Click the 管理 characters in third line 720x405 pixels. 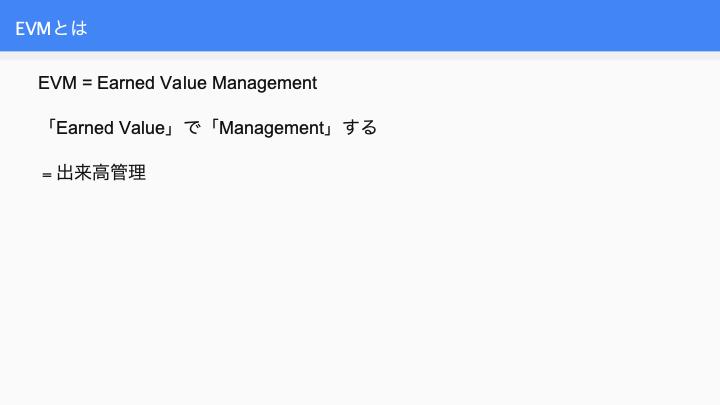[128, 173]
